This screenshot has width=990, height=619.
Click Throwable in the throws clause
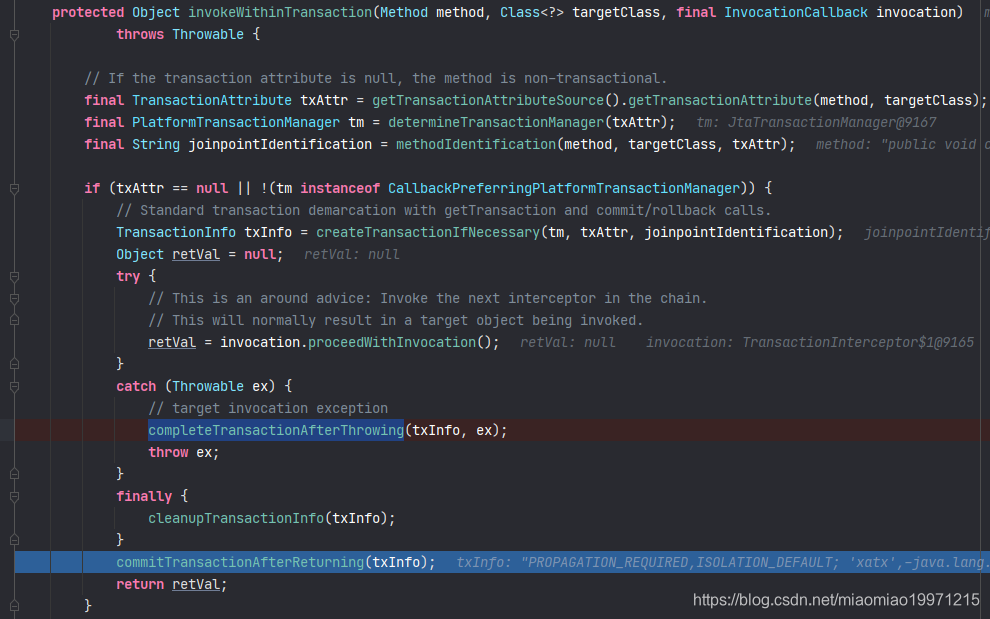[208, 35]
